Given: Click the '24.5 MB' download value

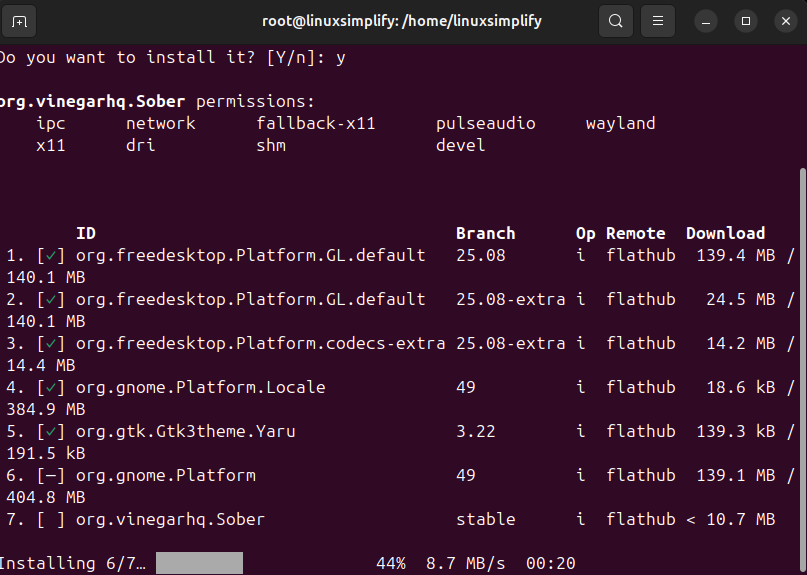Looking at the screenshot, I should pos(741,300).
